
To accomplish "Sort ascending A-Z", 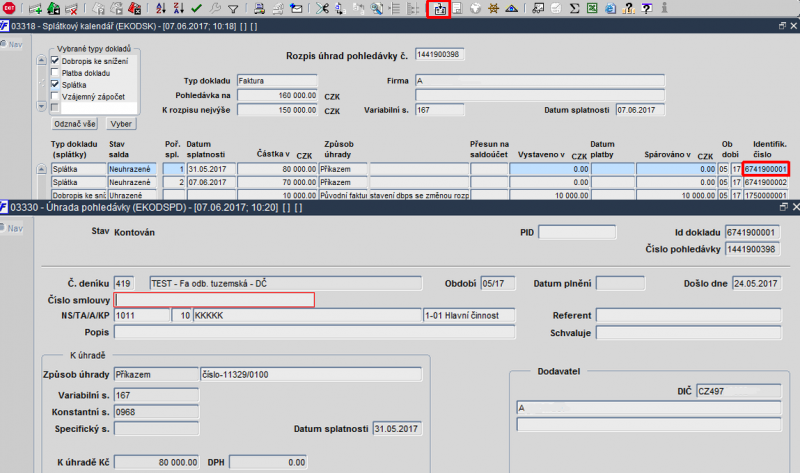I will [x=161, y=8].
